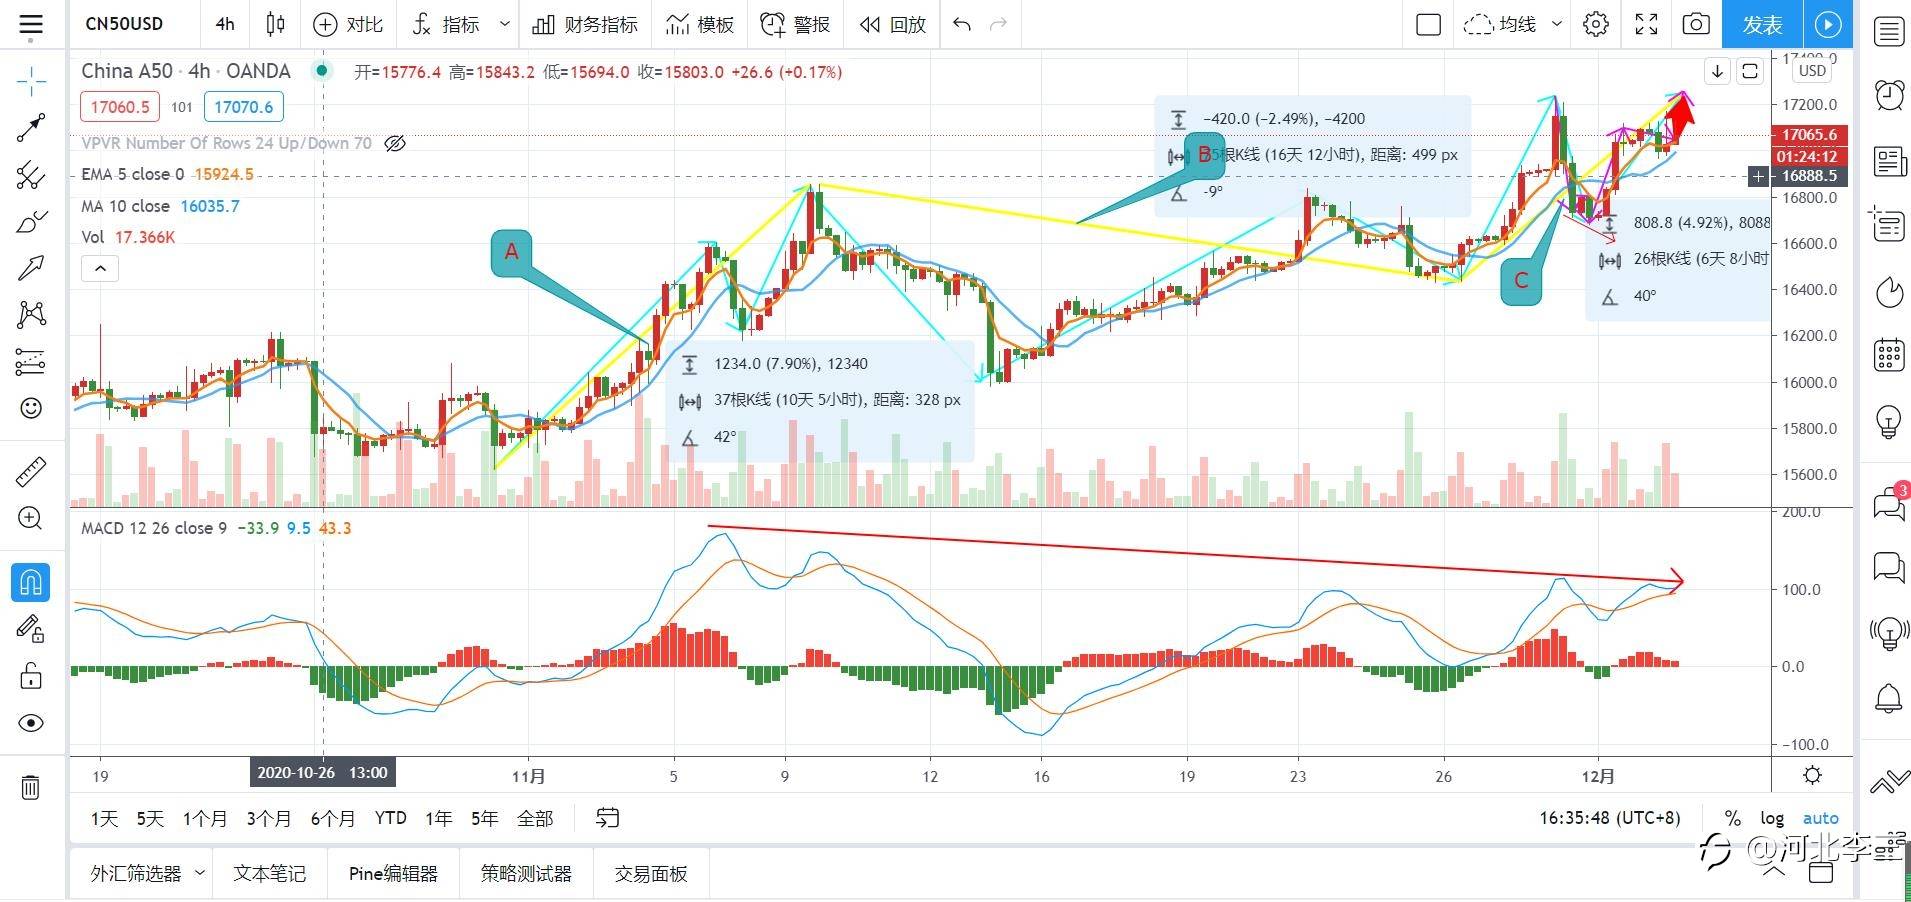
Task: Expand the indicators favorites dropdown arrow
Action: (x=504, y=24)
